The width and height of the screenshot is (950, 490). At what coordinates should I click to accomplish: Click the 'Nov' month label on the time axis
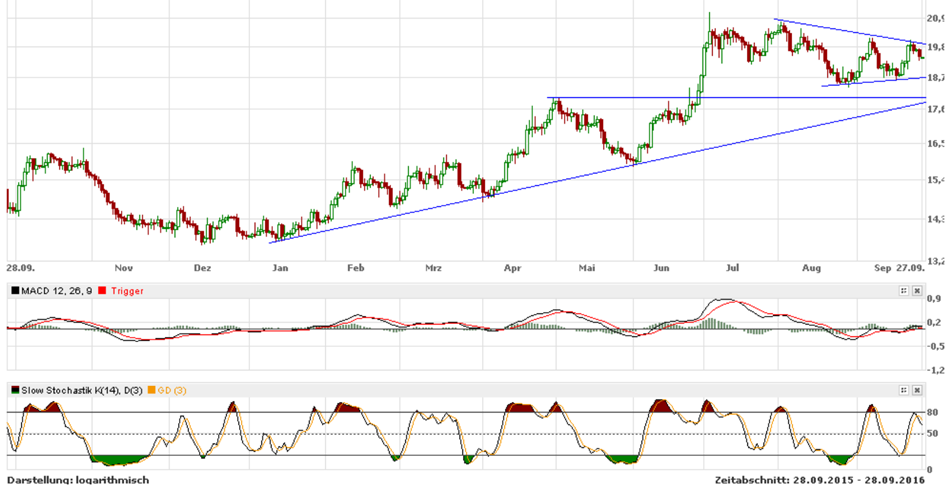(124, 268)
